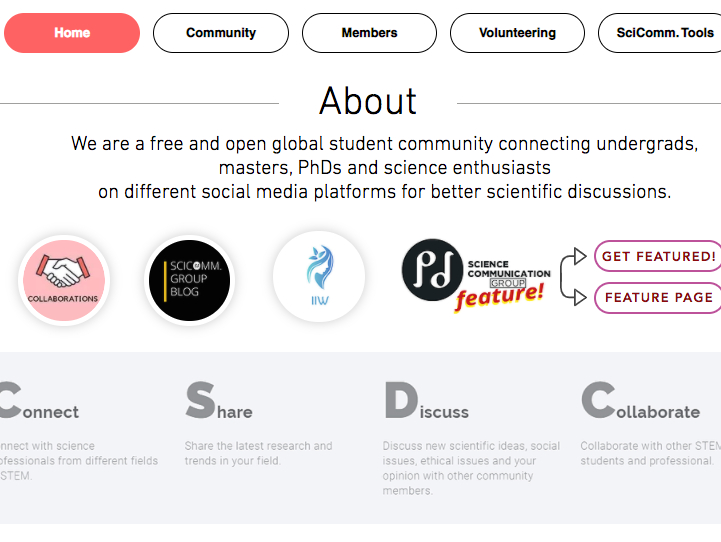721x542 pixels.
Task: Click the Discuss new scientific ideas text
Action: (471, 468)
